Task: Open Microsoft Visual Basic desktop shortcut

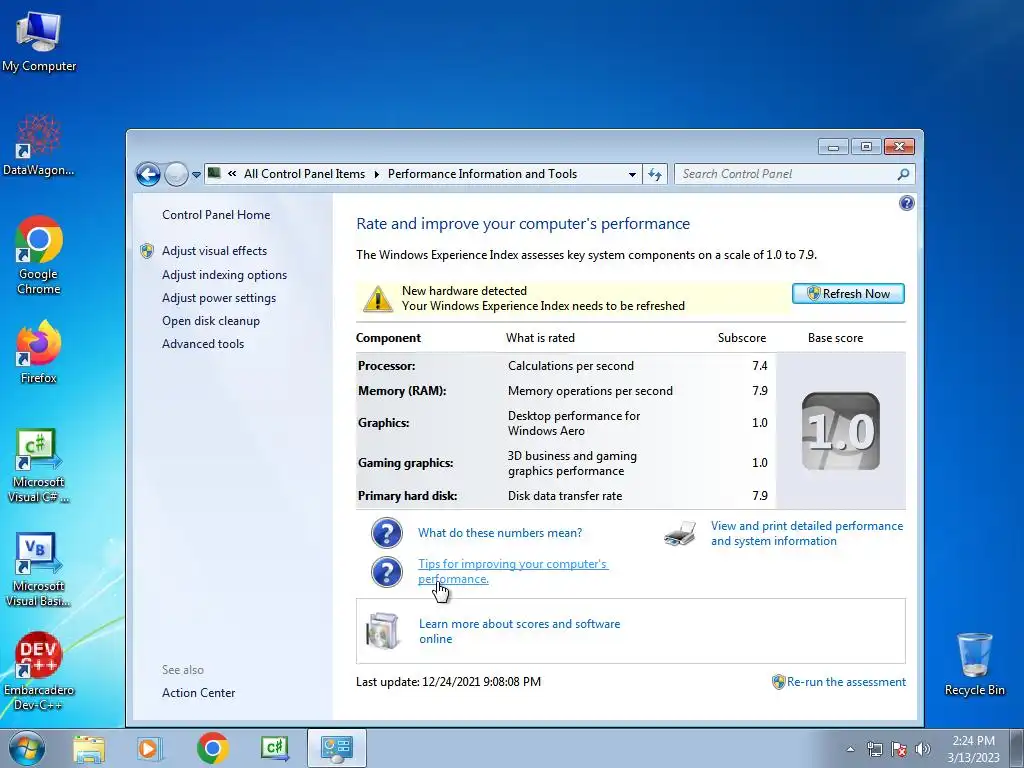Action: click(39, 570)
